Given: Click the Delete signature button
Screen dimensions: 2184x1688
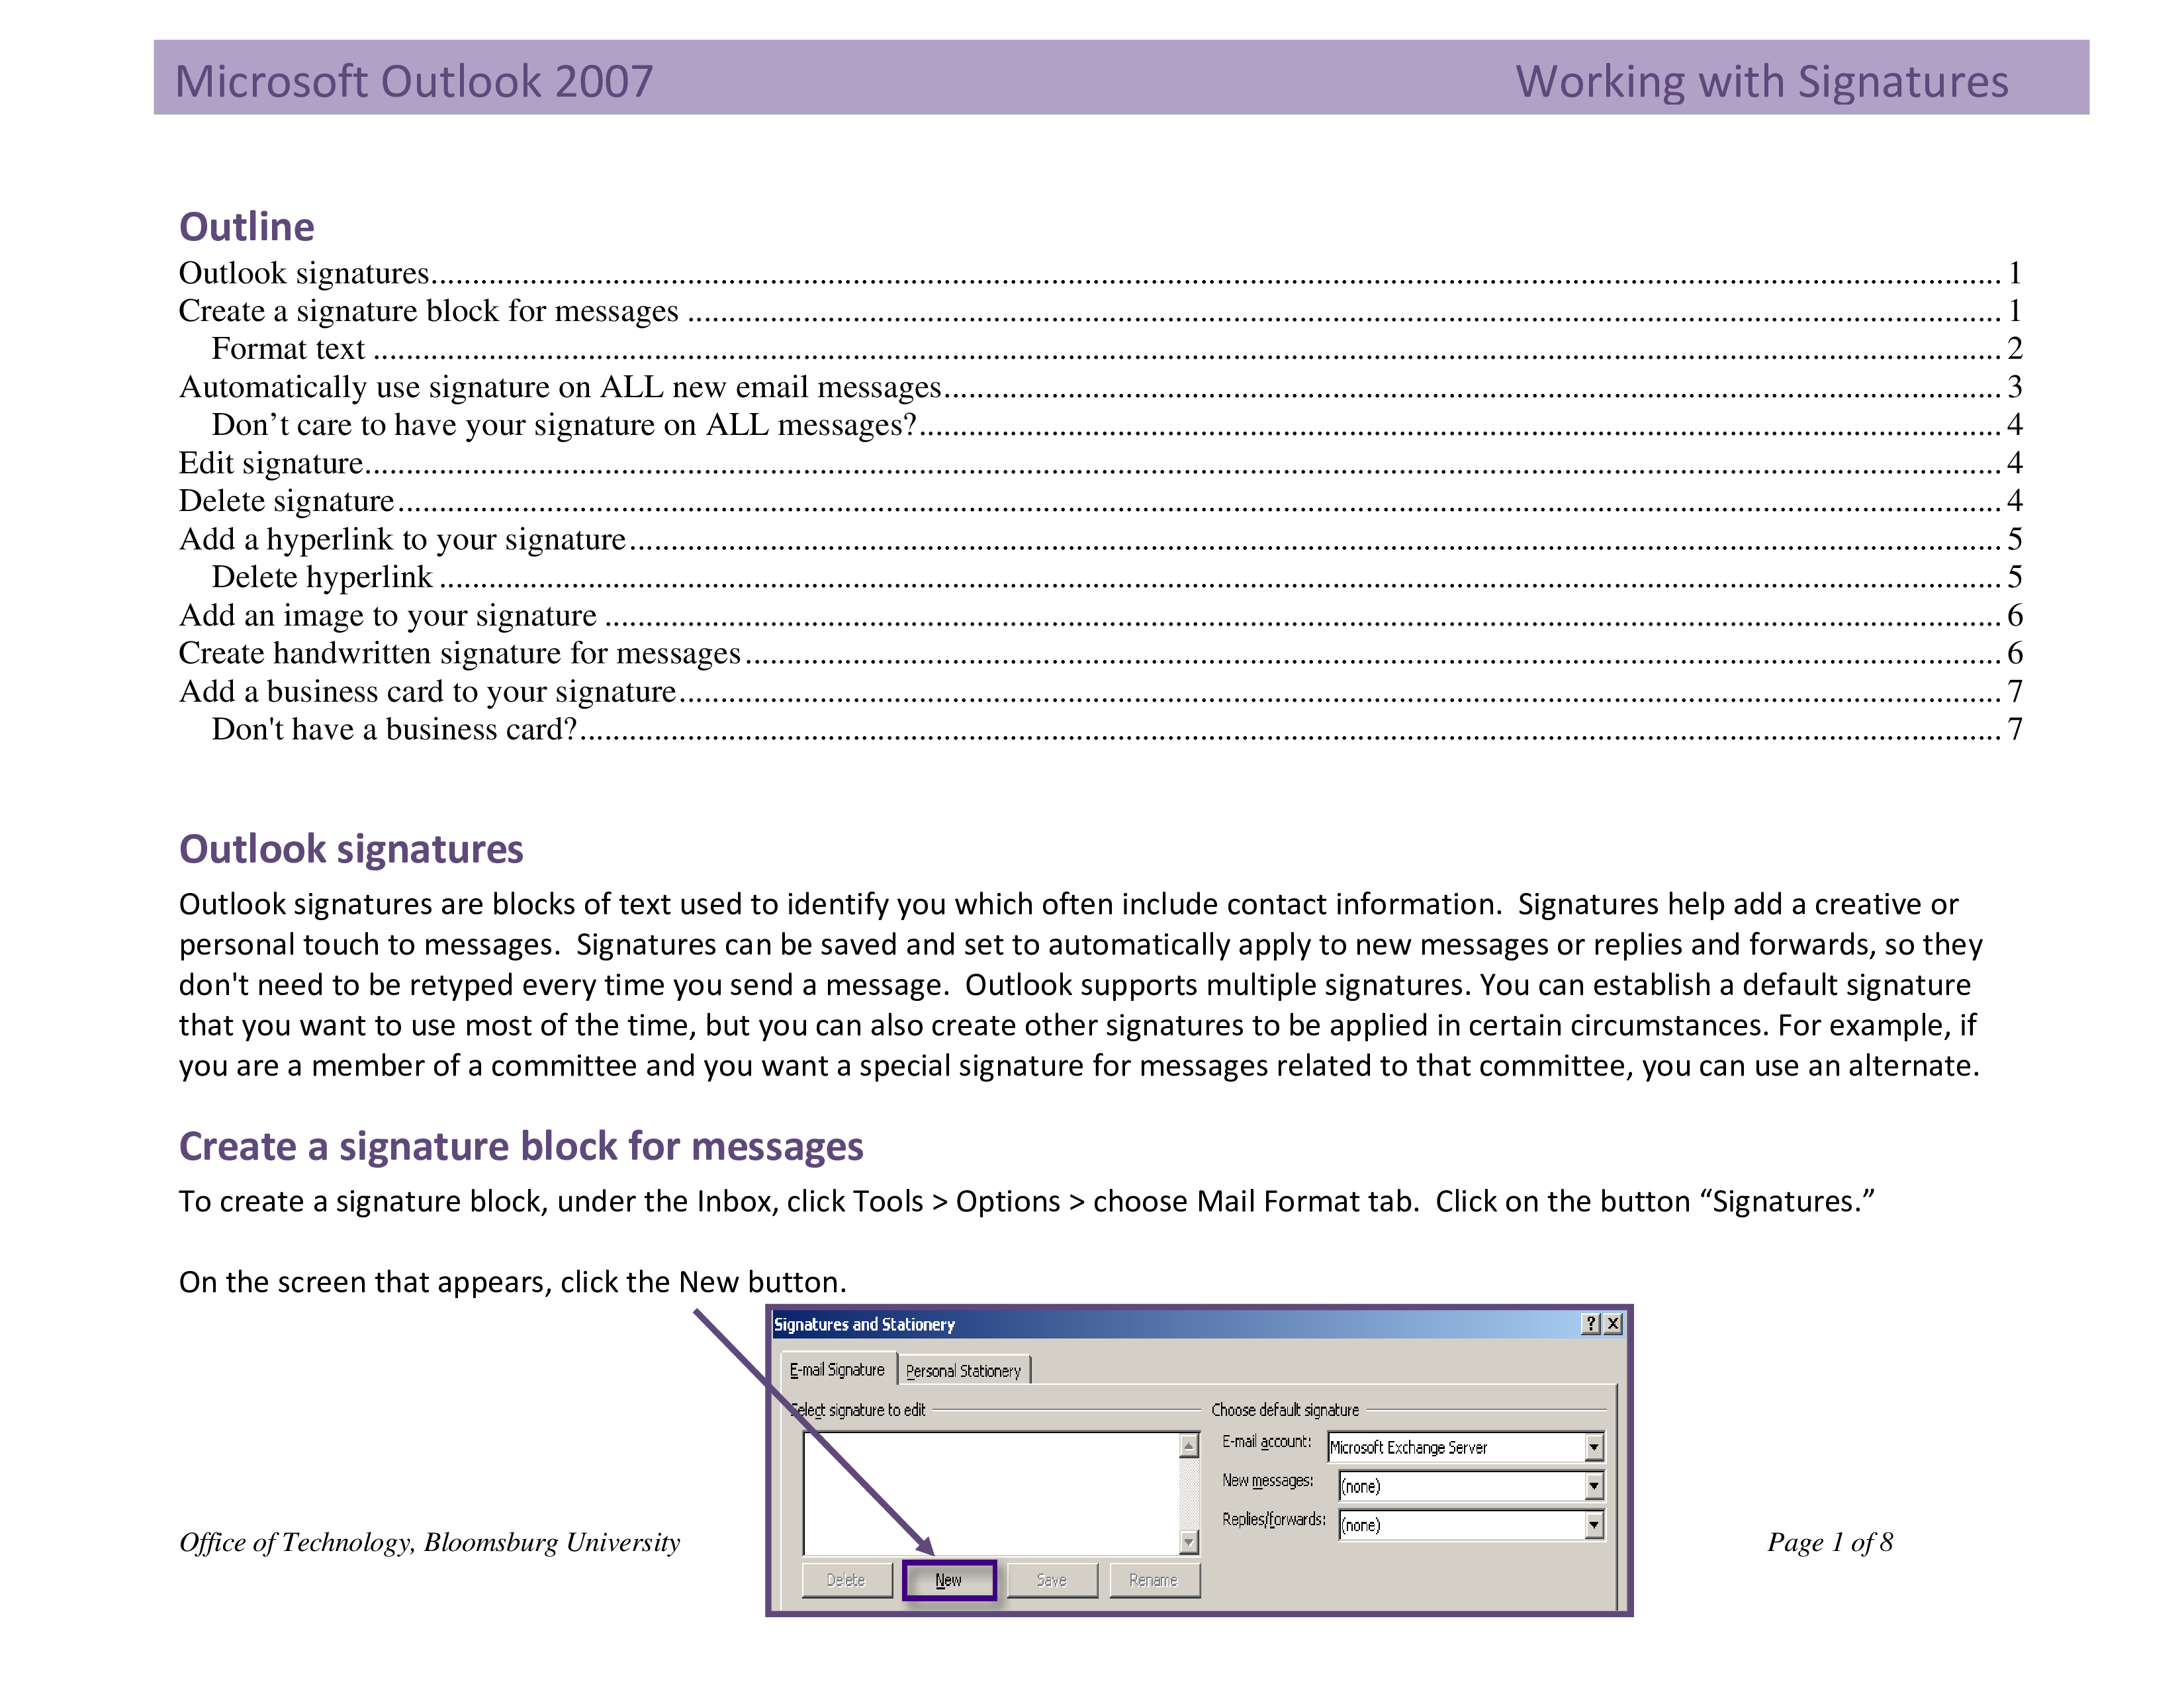Looking at the screenshot, I should pos(847,1580).
